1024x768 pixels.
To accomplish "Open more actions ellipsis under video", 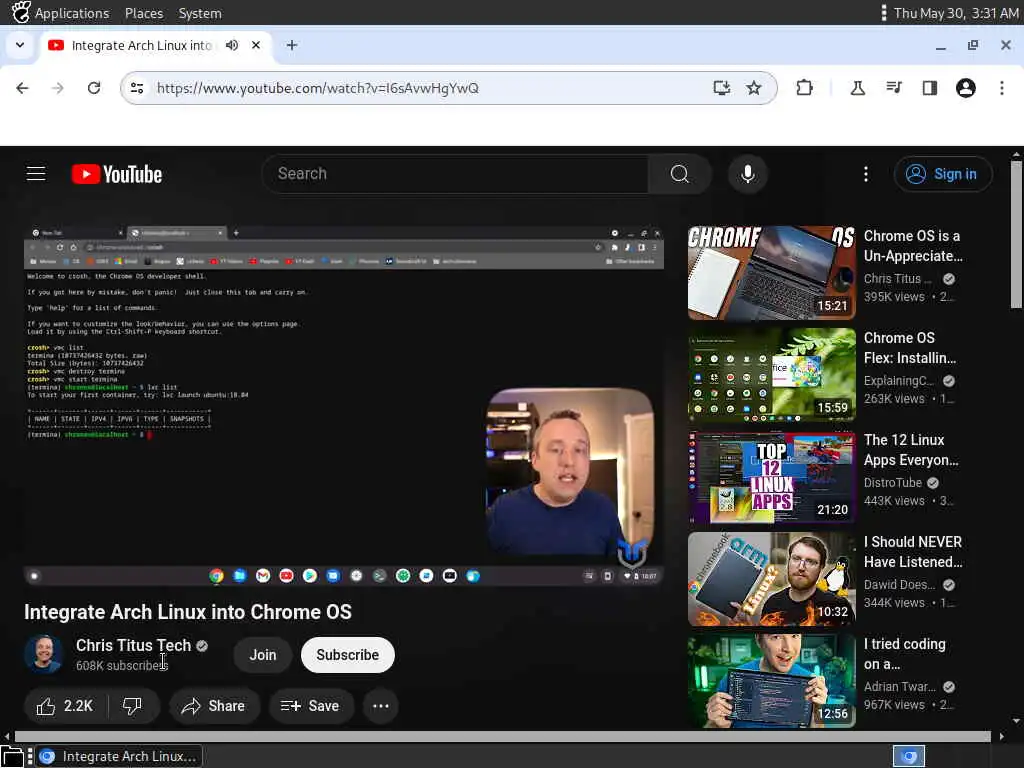I will 381,706.
